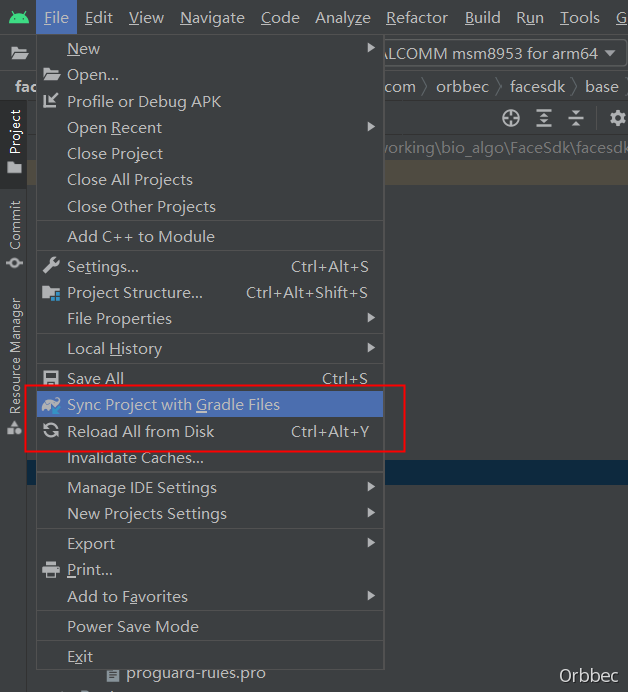This screenshot has height=692, width=628.
Task: Click the Reload All from Disk icon
Action: [51, 431]
